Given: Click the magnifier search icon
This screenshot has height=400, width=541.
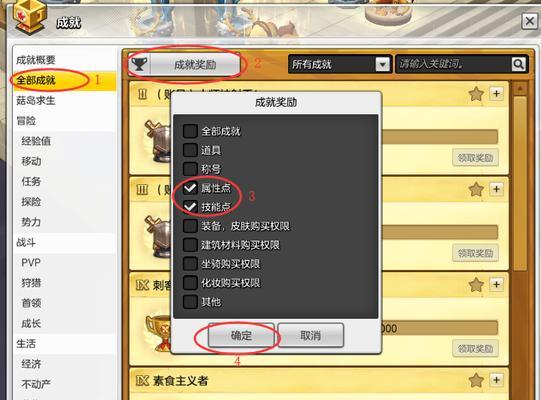Looking at the screenshot, I should click(x=518, y=64).
